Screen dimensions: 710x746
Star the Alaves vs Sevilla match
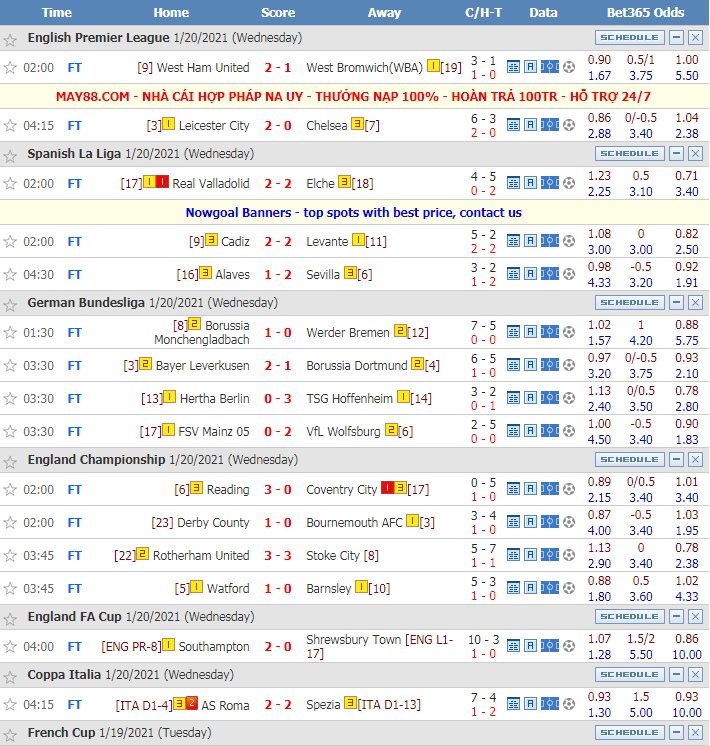click(10, 275)
